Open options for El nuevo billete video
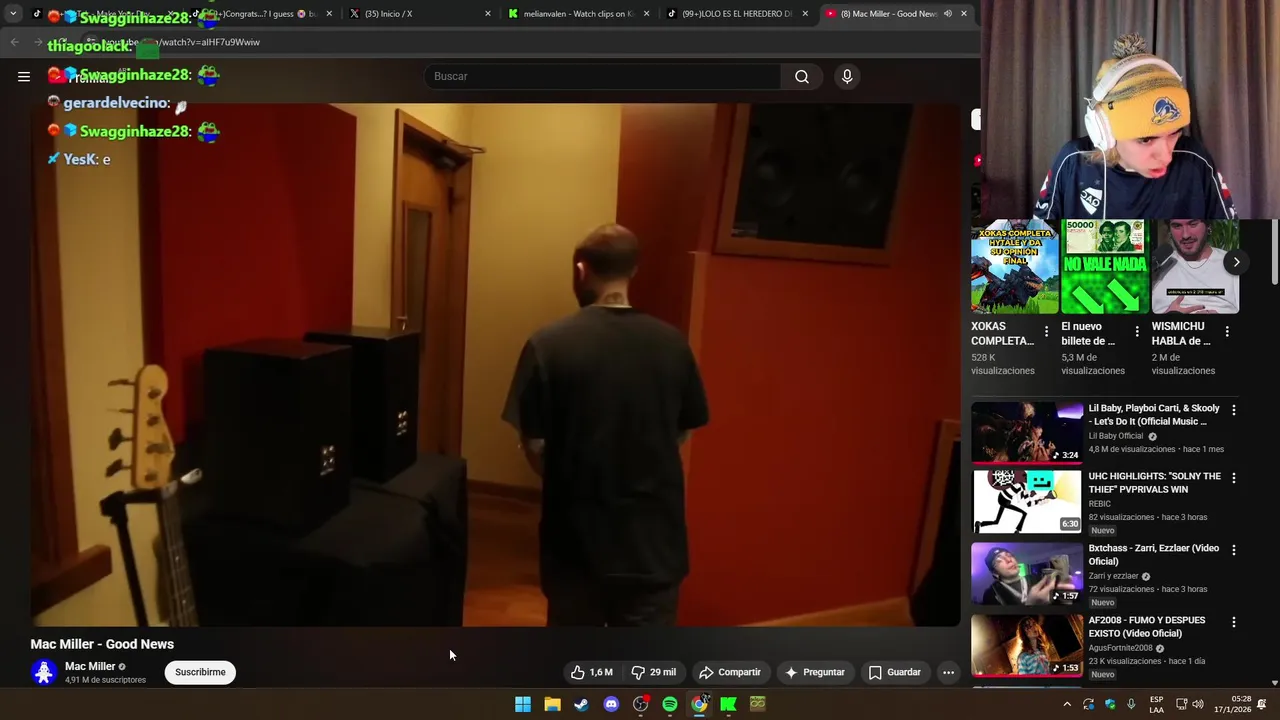 point(1136,331)
